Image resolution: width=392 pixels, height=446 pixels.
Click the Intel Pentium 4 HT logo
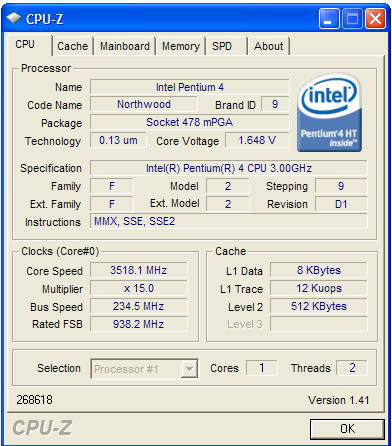tap(329, 113)
